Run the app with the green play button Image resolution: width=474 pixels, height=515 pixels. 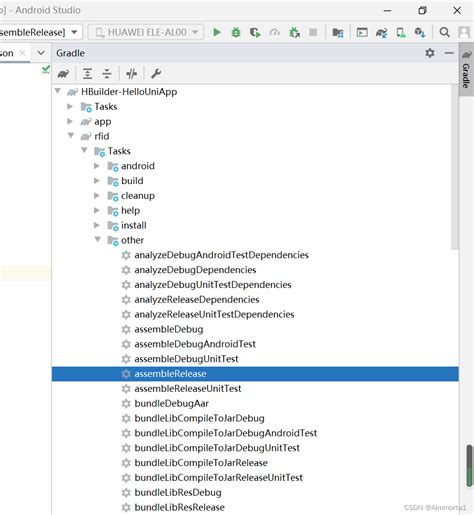coord(217,32)
